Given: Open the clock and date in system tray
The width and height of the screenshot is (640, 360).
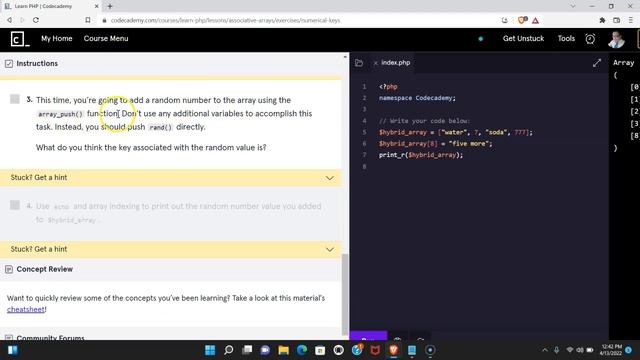Looking at the screenshot, I should click(x=611, y=350).
